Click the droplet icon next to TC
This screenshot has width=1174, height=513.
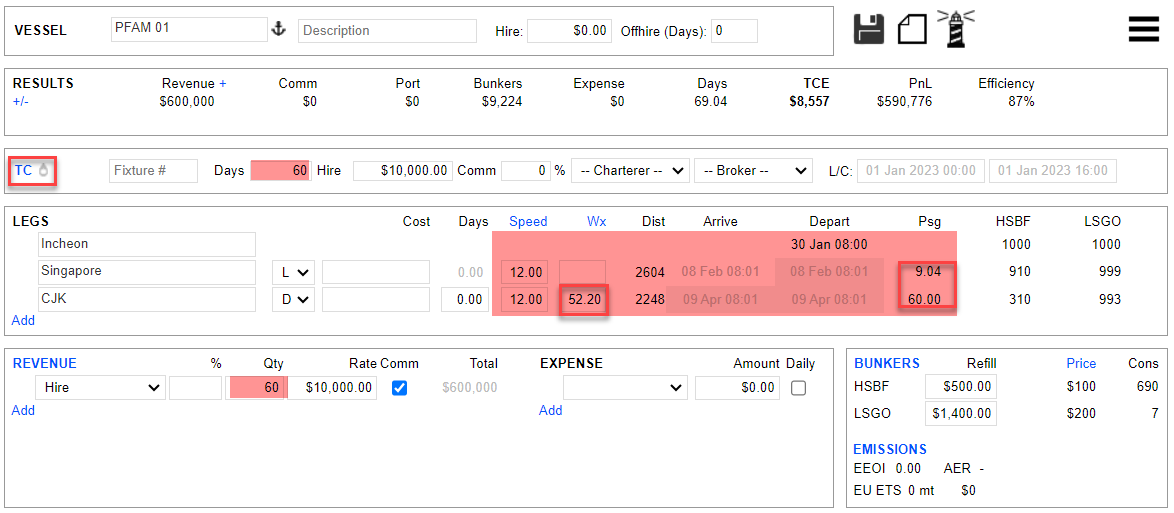(43, 171)
